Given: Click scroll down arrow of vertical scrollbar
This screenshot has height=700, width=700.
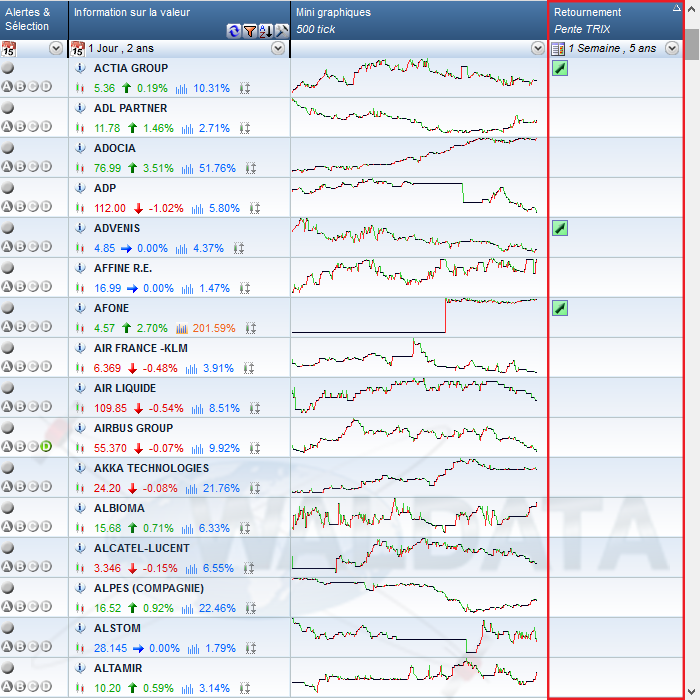Looking at the screenshot, I should (x=692, y=692).
